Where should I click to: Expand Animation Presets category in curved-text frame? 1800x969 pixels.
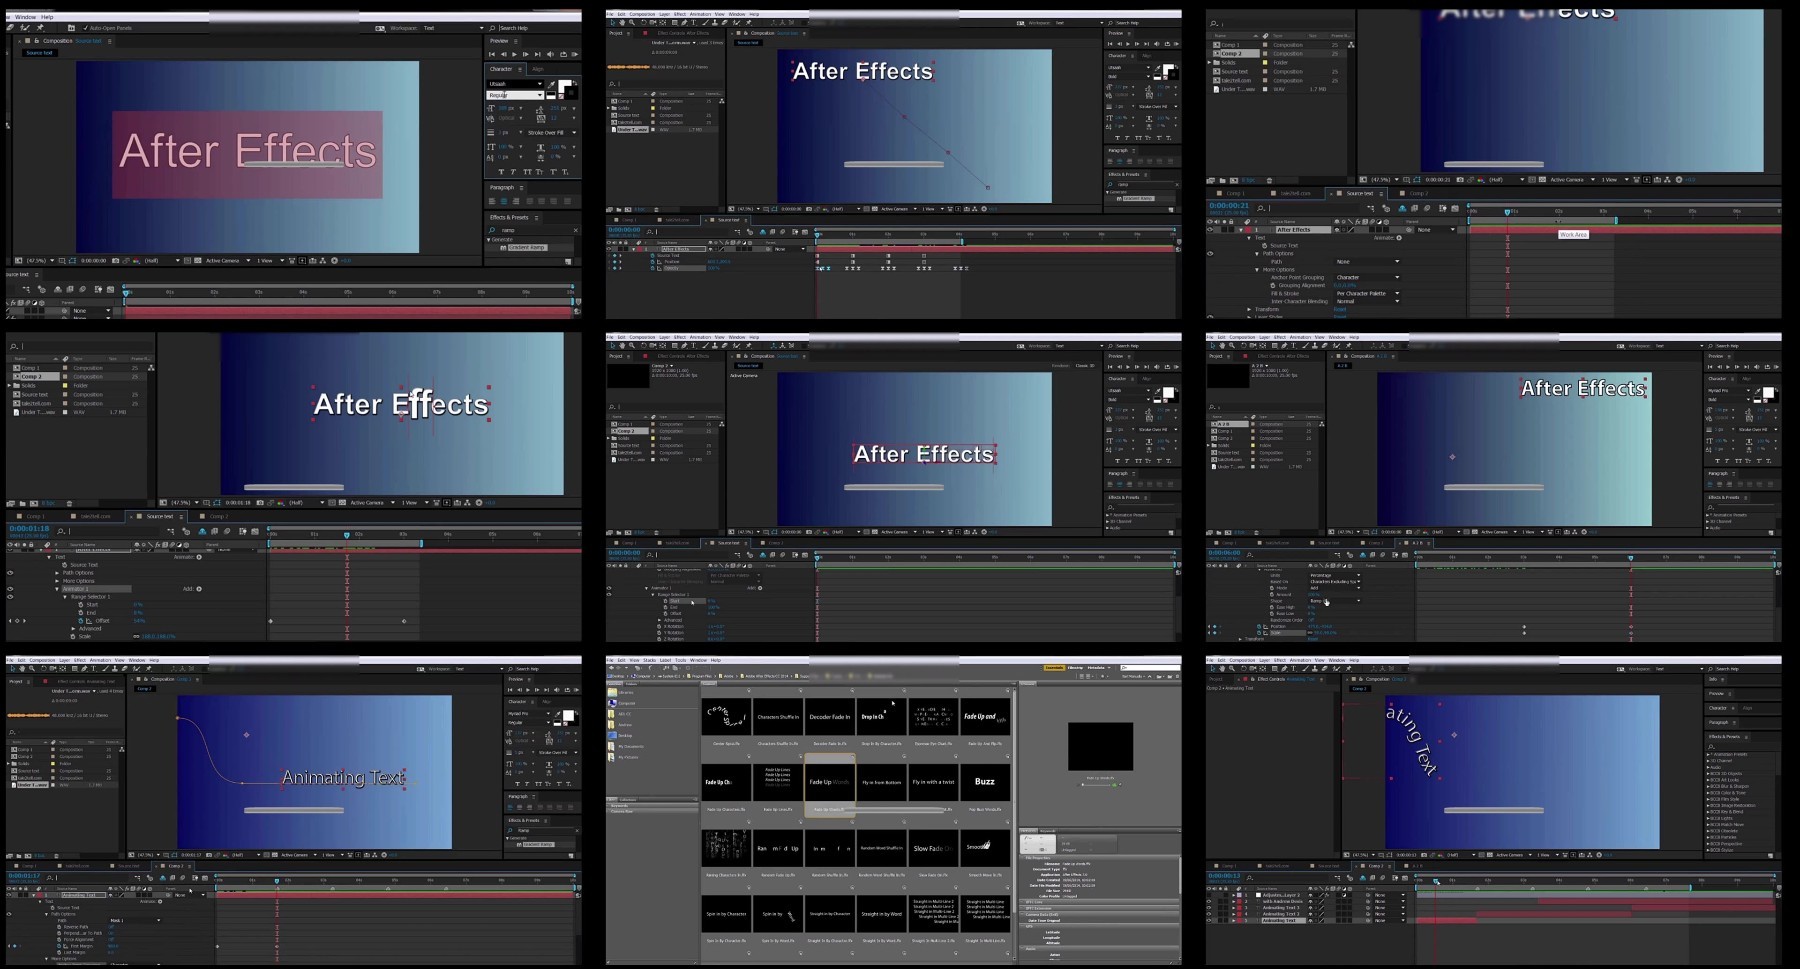tap(1708, 754)
